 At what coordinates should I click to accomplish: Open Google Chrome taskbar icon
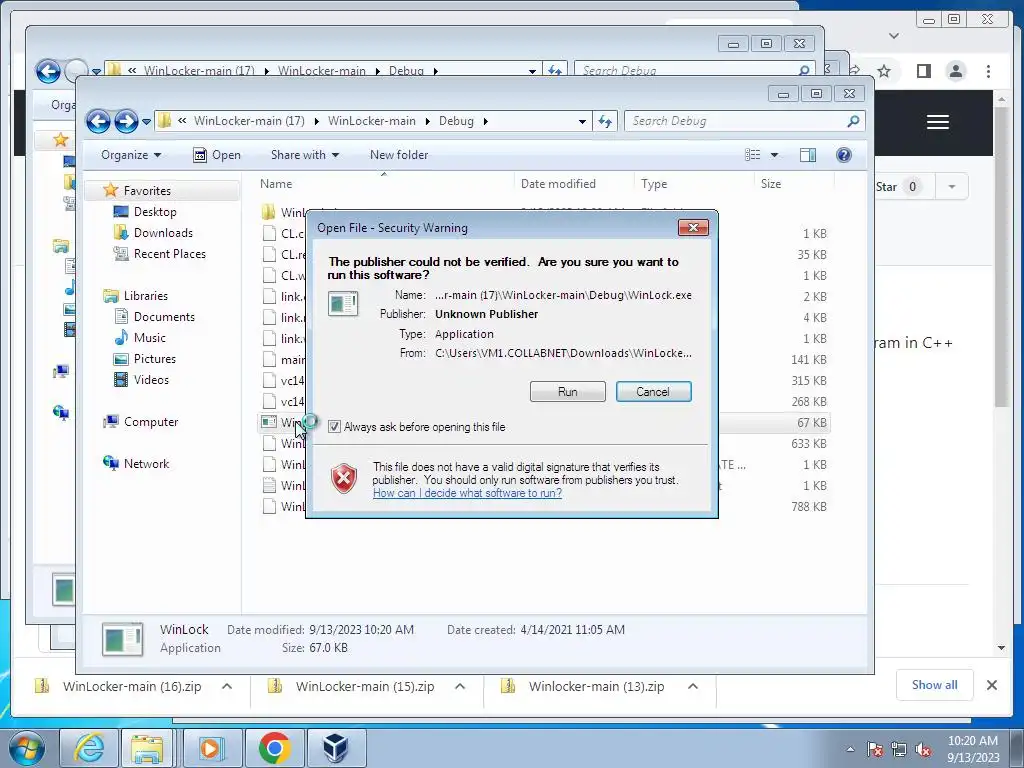(x=274, y=748)
